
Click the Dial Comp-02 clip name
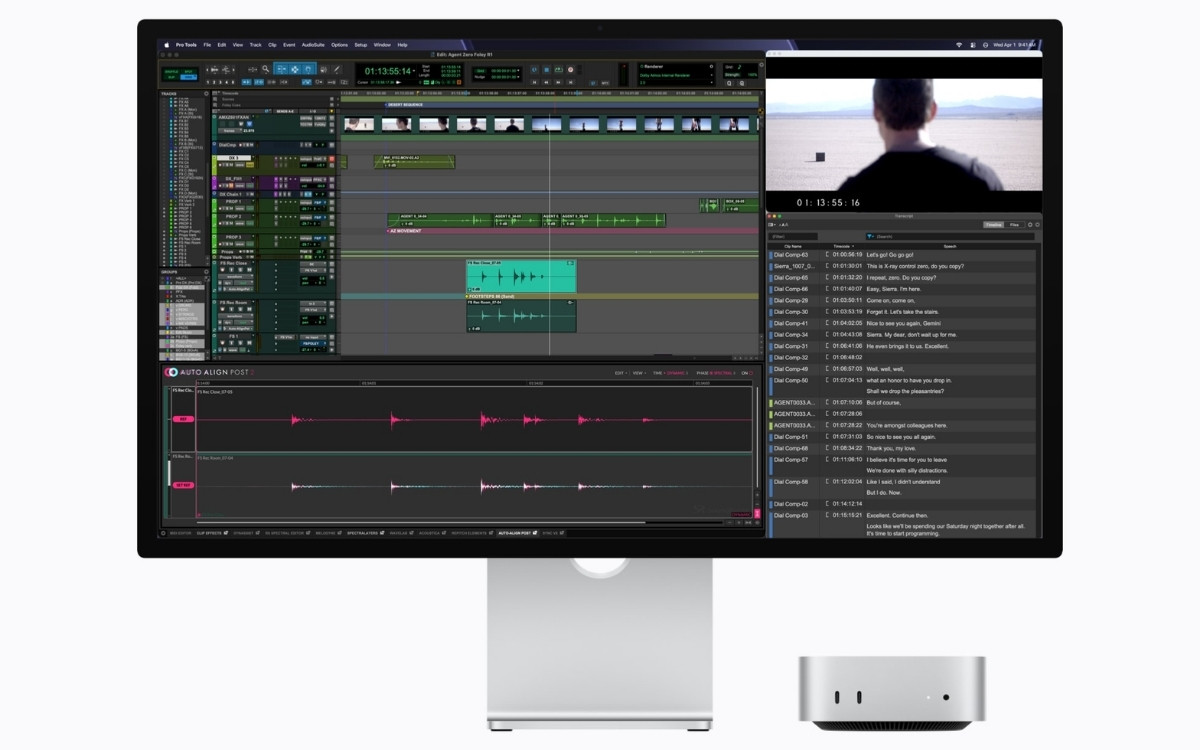(x=790, y=504)
